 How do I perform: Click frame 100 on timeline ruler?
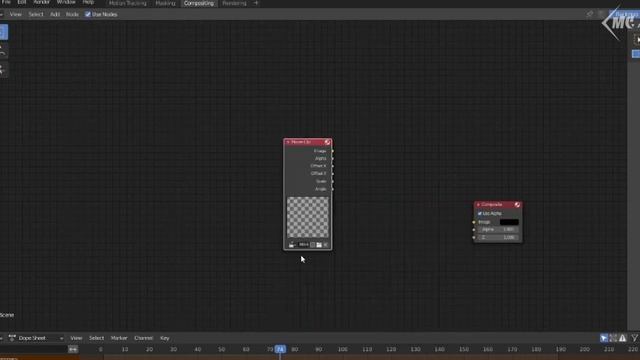342,349
